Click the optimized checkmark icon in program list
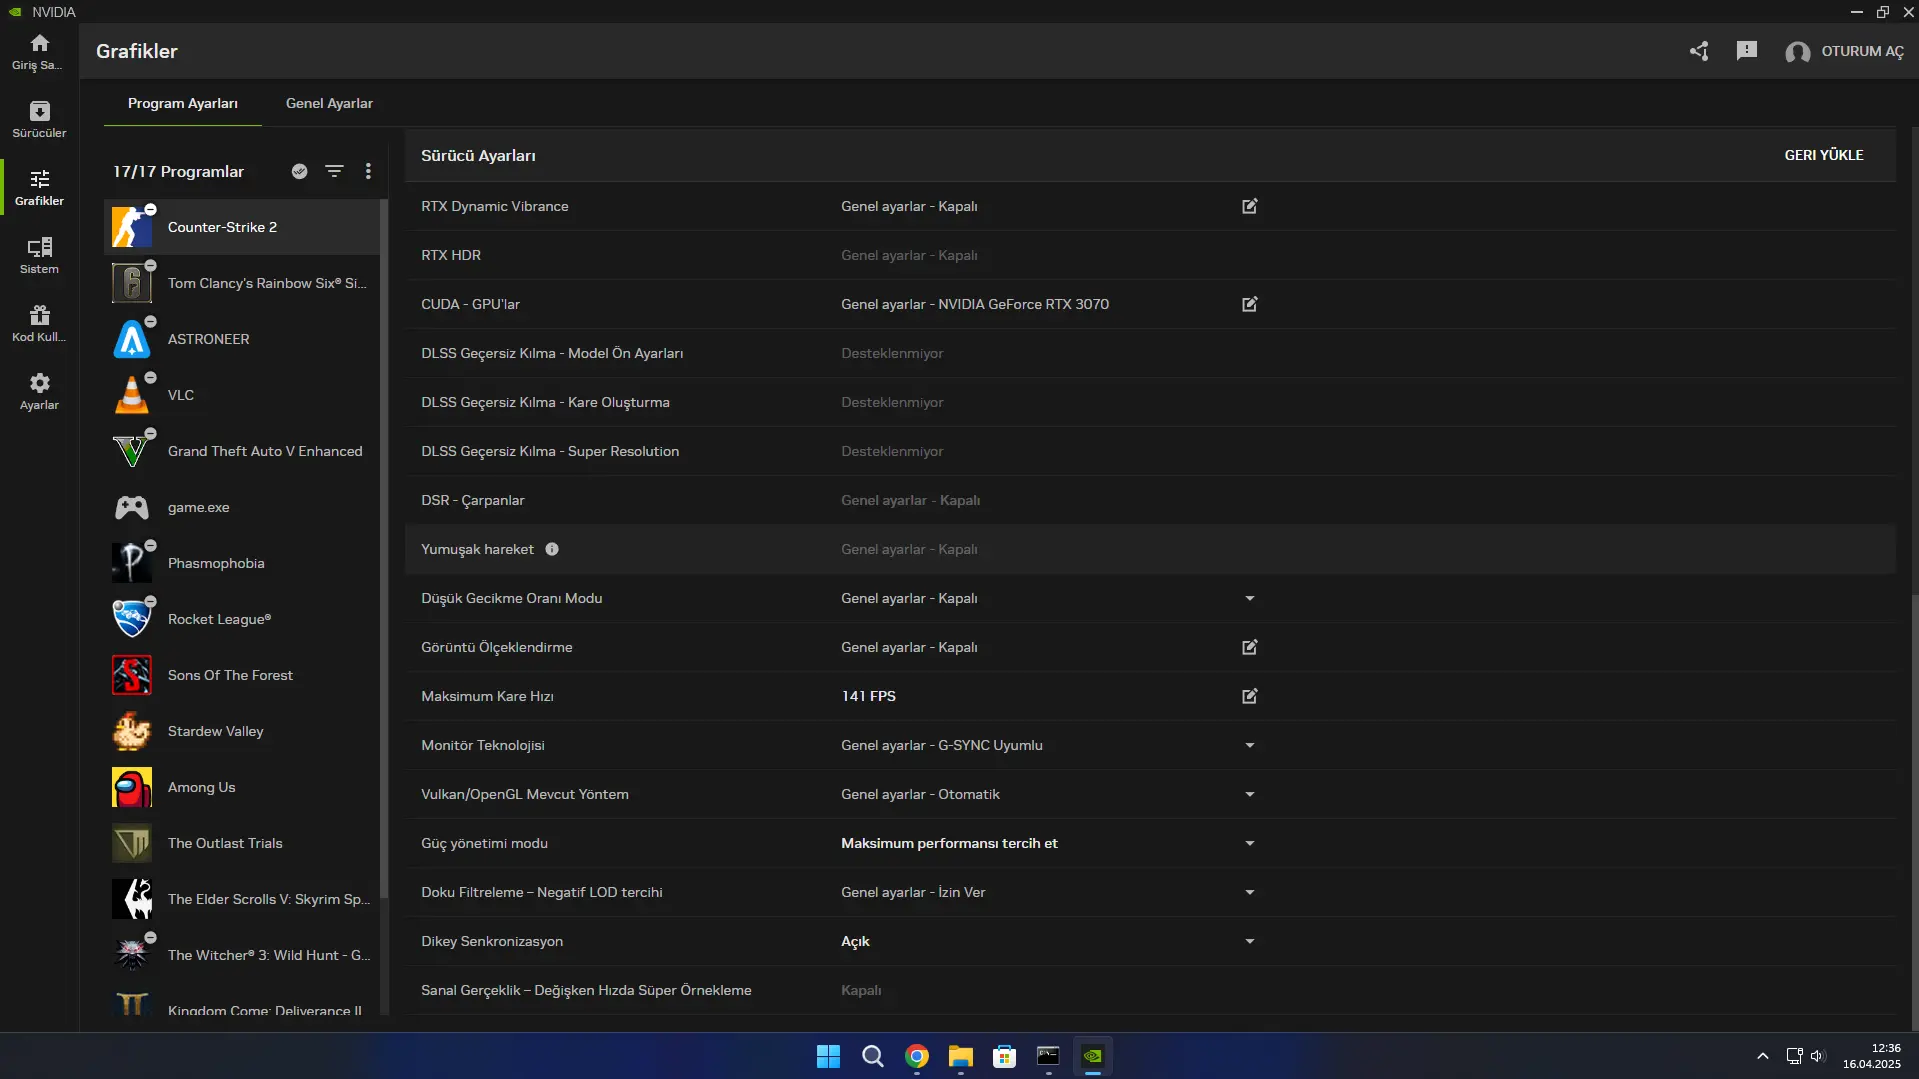Screen dimensions: 1919x1079 click(299, 171)
